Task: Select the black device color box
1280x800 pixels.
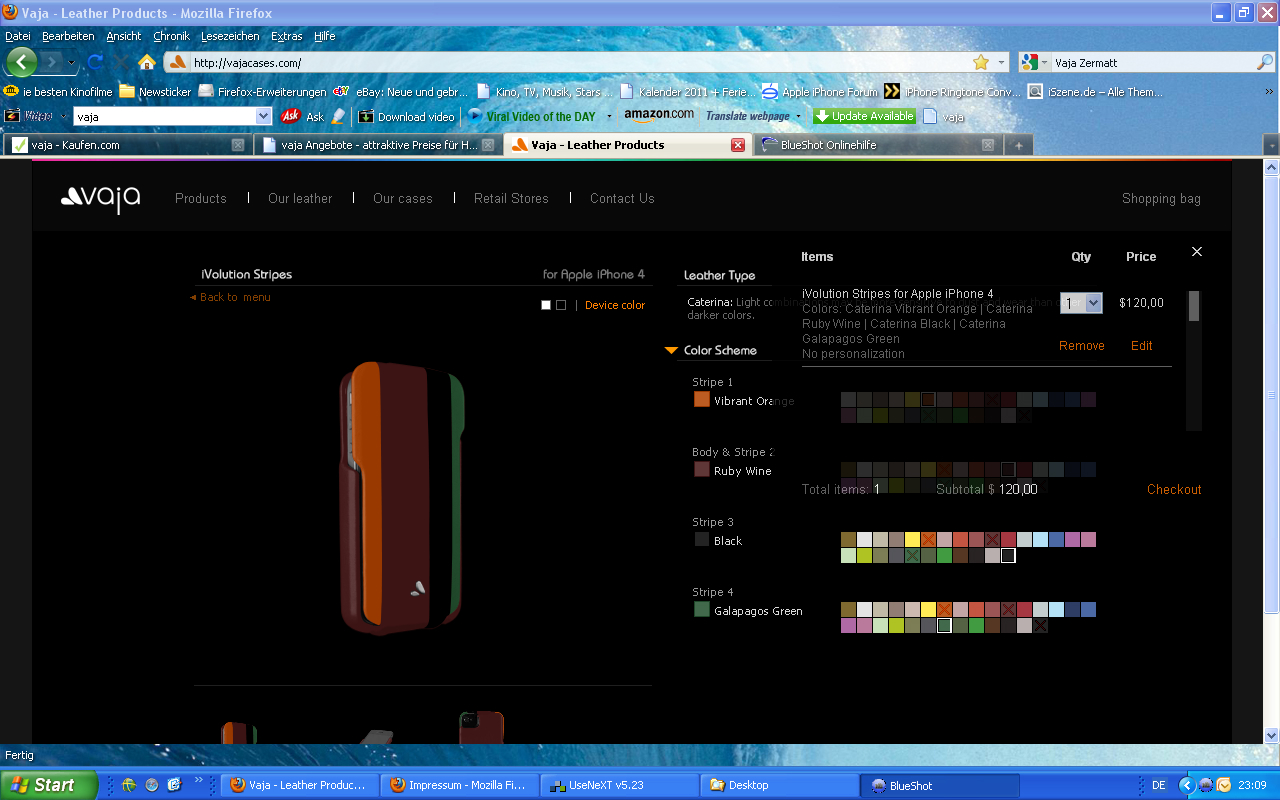Action: [561, 305]
